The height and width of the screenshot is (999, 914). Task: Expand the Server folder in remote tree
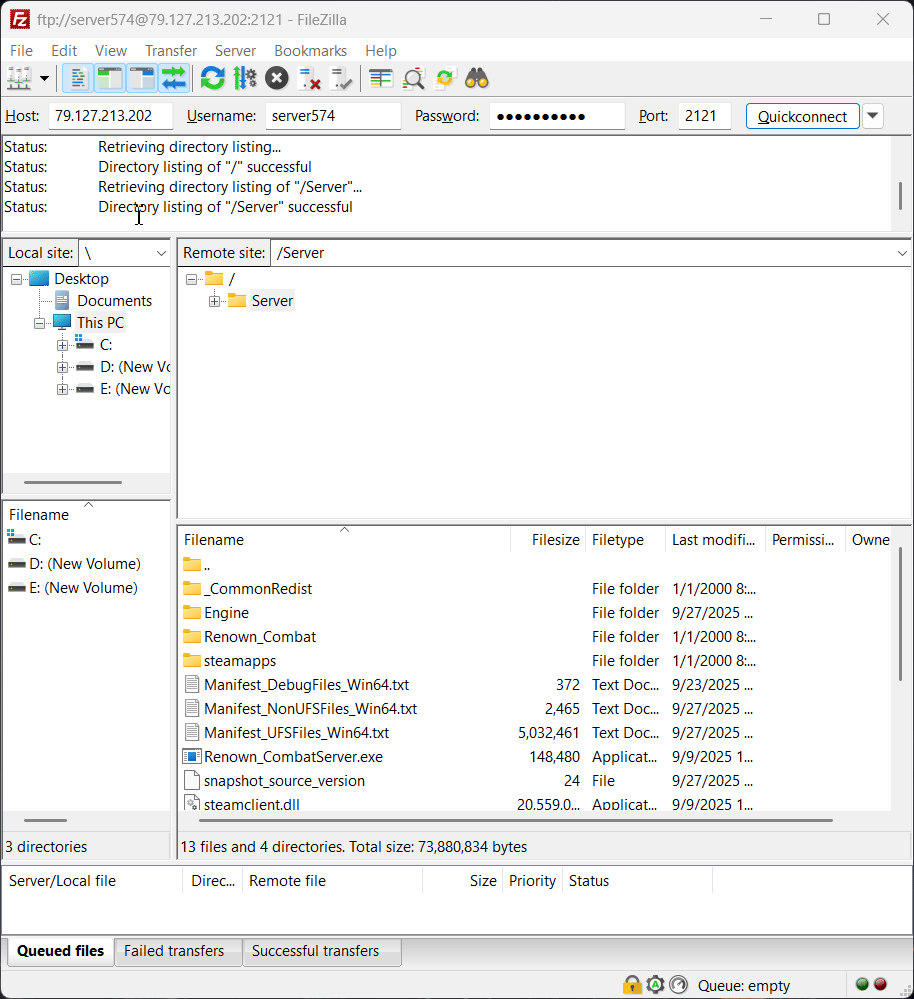click(214, 301)
